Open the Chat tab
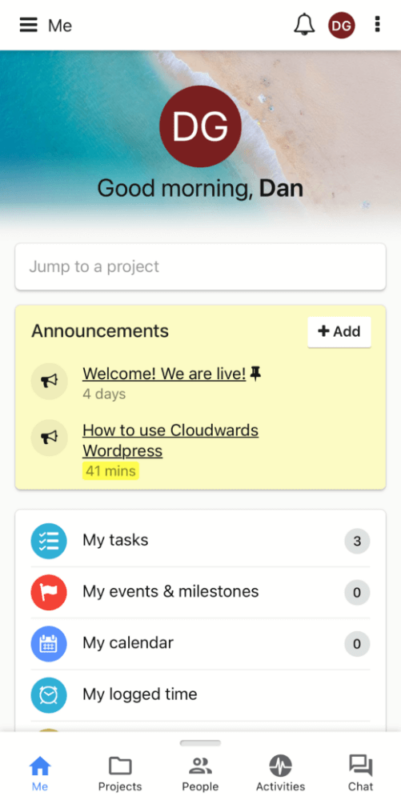Screen dimensions: 401x800 coord(361,773)
